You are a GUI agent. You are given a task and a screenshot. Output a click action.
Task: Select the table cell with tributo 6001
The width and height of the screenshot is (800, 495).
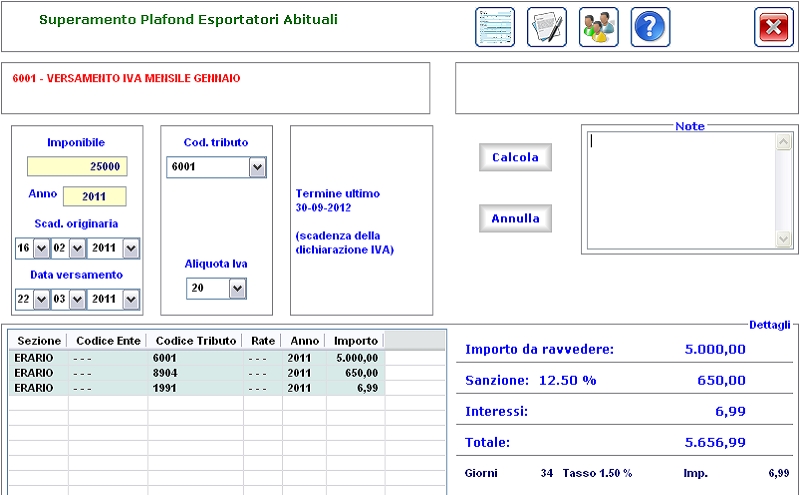coord(196,358)
